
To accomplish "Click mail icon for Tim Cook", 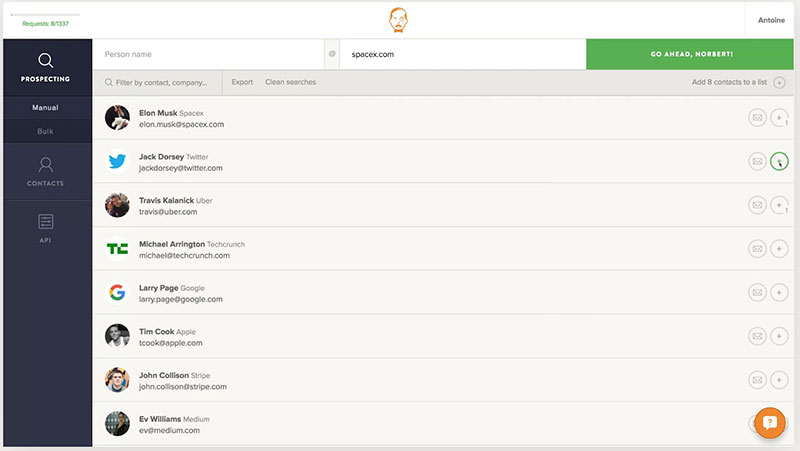I will 757,336.
